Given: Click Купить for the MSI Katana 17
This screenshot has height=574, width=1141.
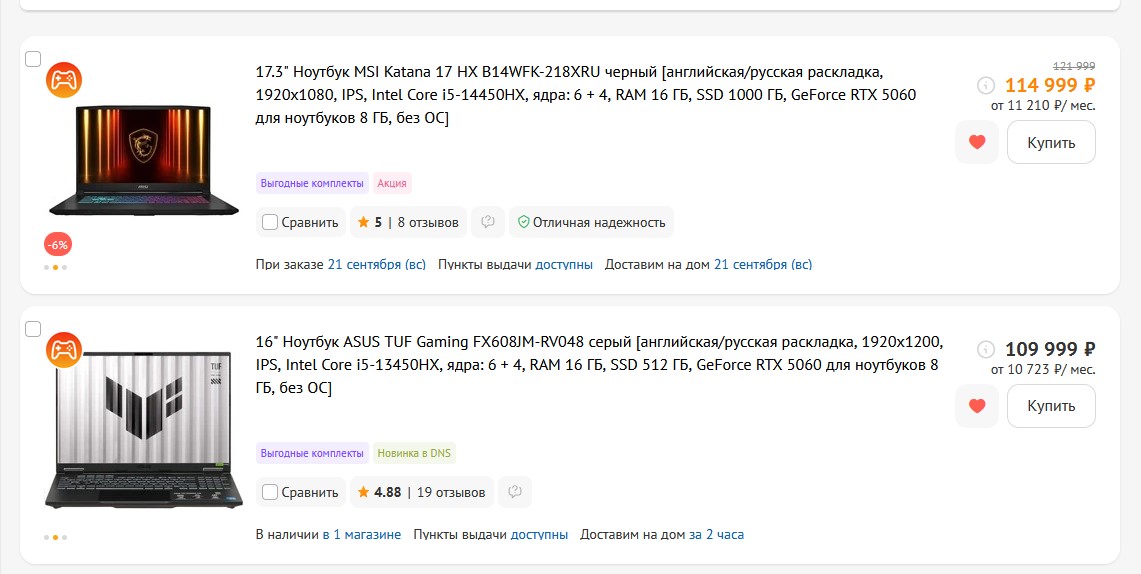Looking at the screenshot, I should point(1051,142).
